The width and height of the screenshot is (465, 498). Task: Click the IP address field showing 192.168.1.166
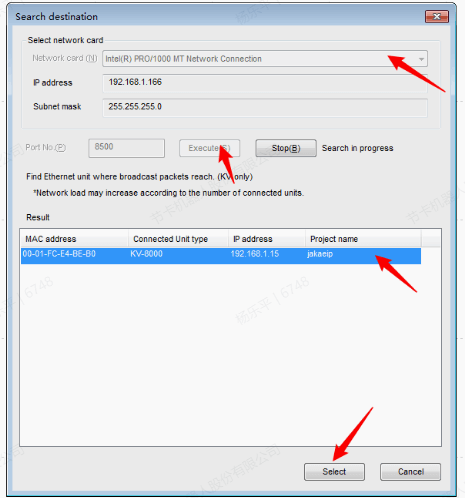click(x=265, y=83)
